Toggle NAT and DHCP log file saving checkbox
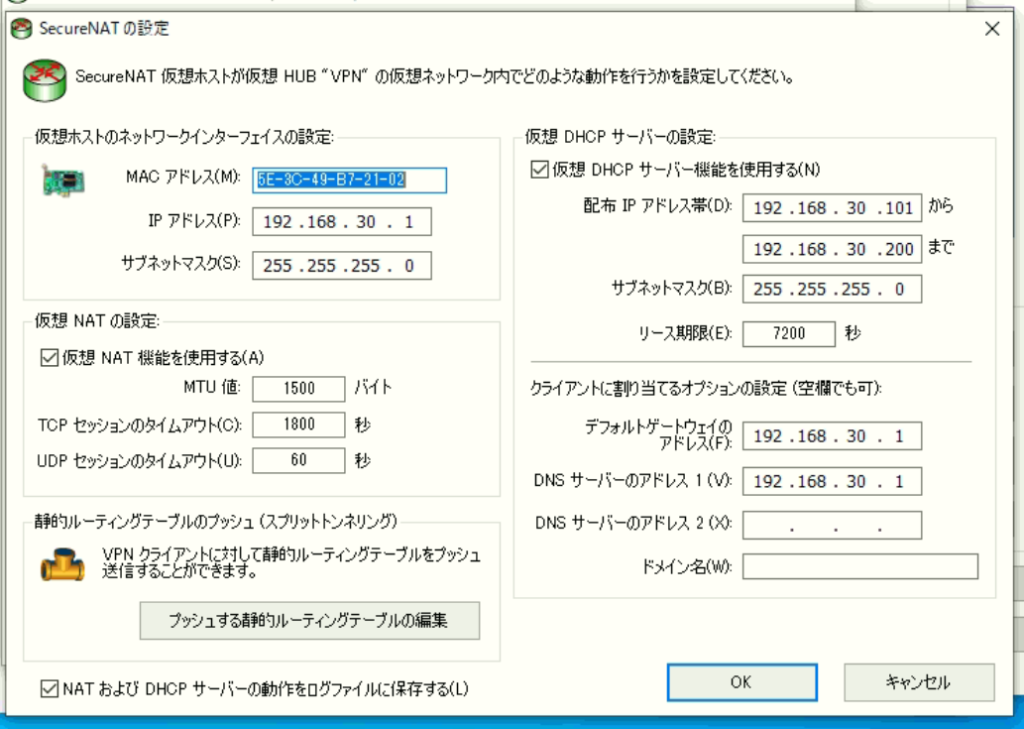1024x729 pixels. (49, 688)
